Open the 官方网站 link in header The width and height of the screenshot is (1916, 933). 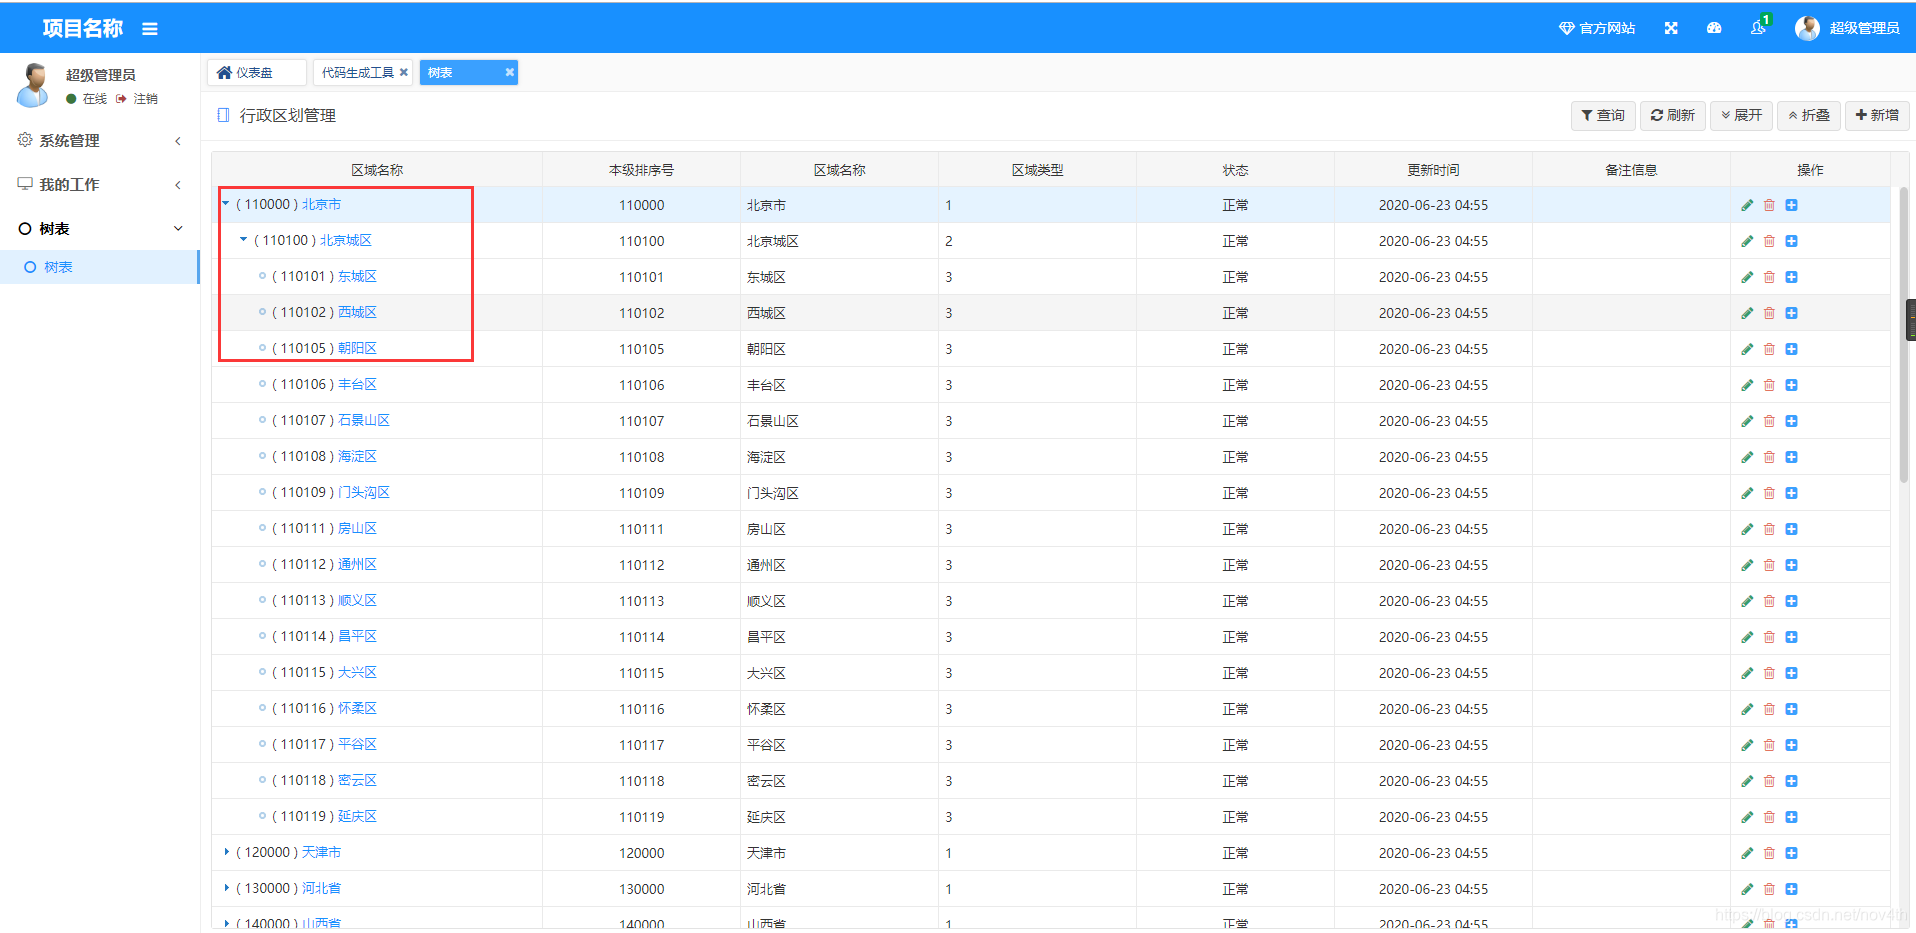(1597, 28)
